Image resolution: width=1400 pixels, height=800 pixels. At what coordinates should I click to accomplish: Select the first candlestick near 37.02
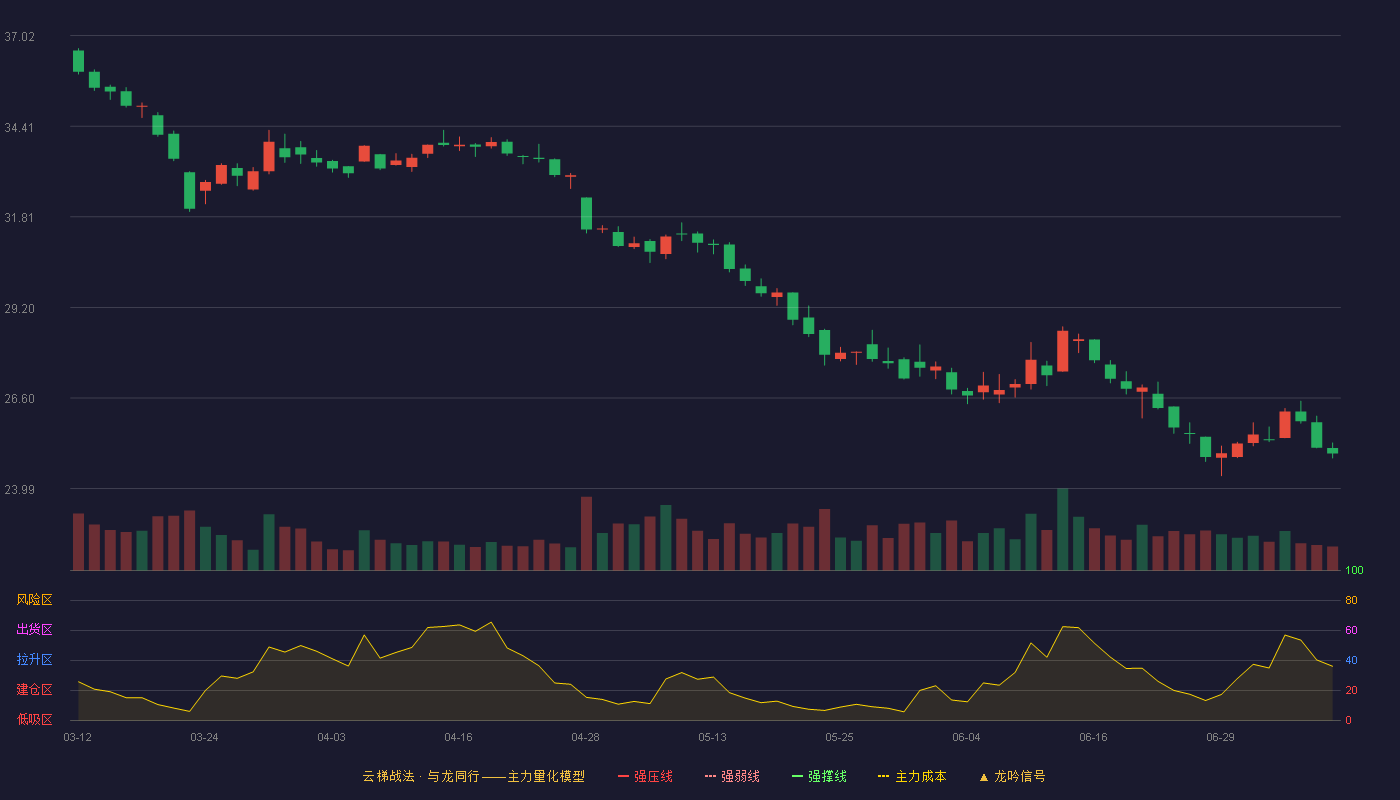pos(78,61)
